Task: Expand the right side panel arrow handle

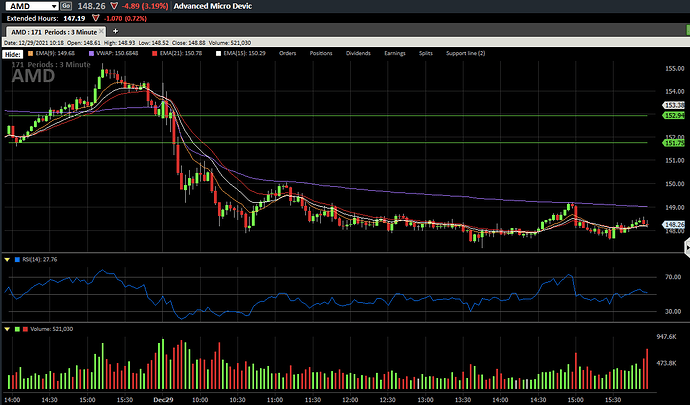Action: pos(687,248)
